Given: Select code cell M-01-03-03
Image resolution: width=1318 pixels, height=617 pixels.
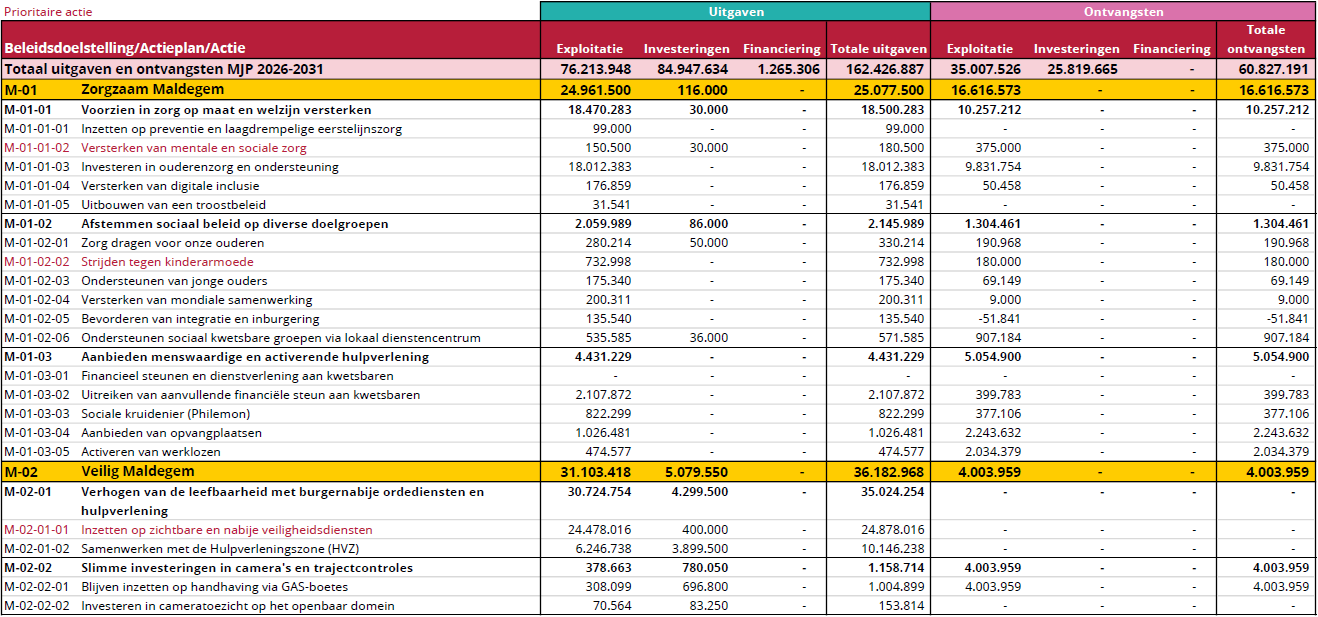Looking at the screenshot, I should [37, 414].
